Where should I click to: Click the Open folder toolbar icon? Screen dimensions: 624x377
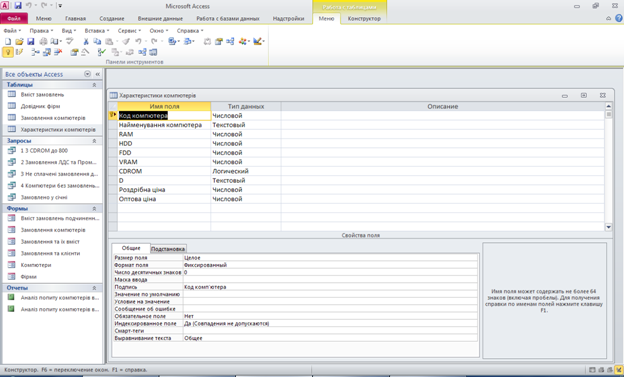[x=19, y=41]
